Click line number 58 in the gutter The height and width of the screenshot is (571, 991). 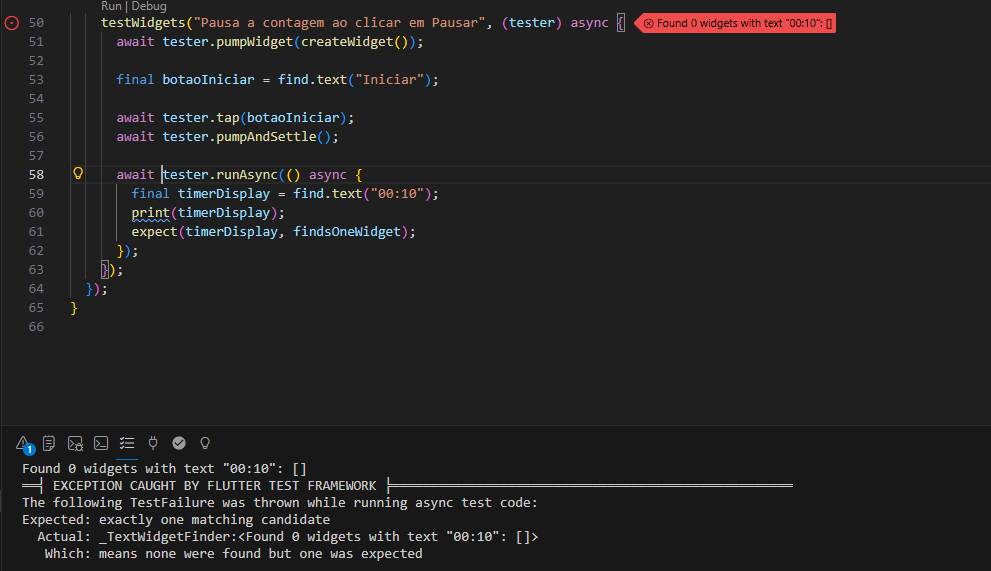36,174
